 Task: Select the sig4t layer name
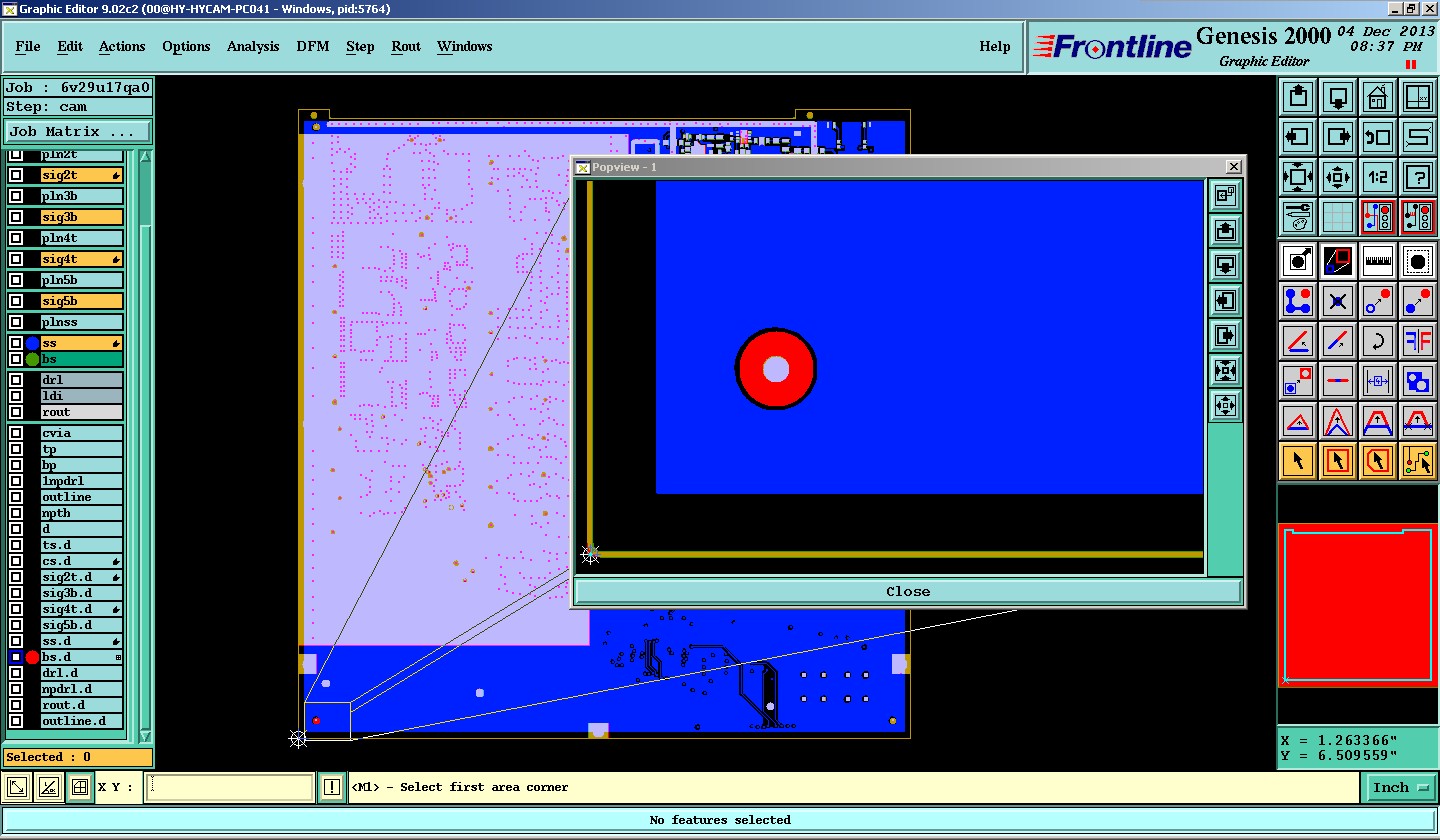click(82, 259)
